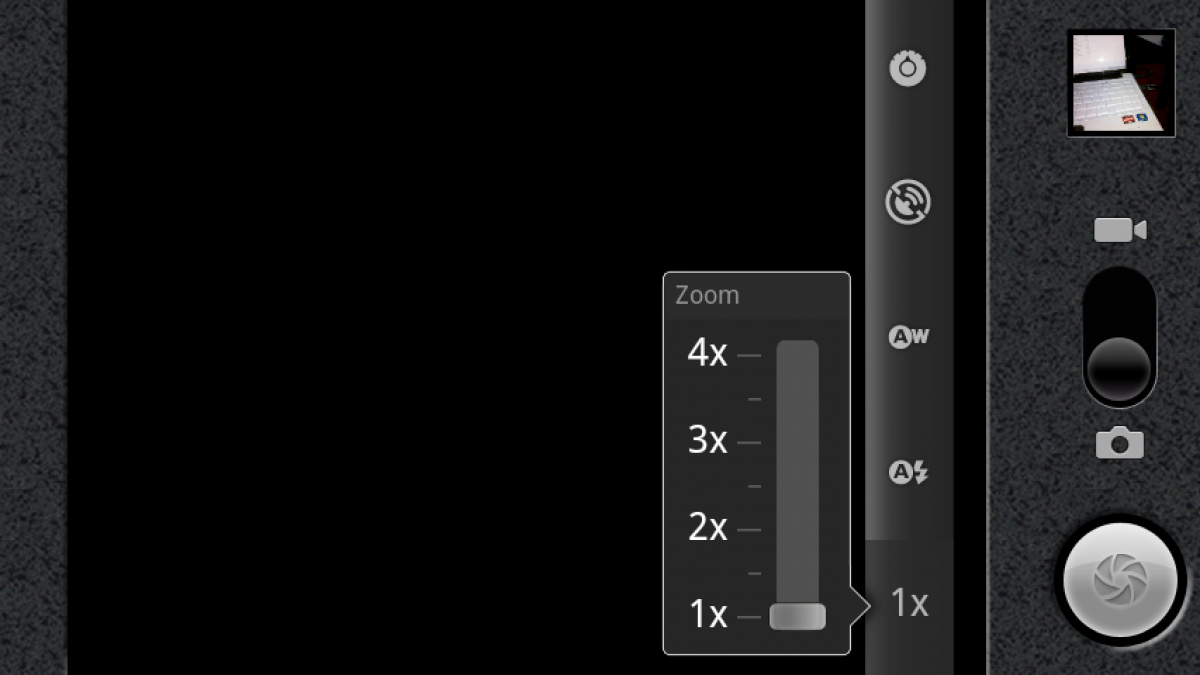Click the zoom slider track midpoint
The width and height of the screenshot is (1200, 675).
797,485
